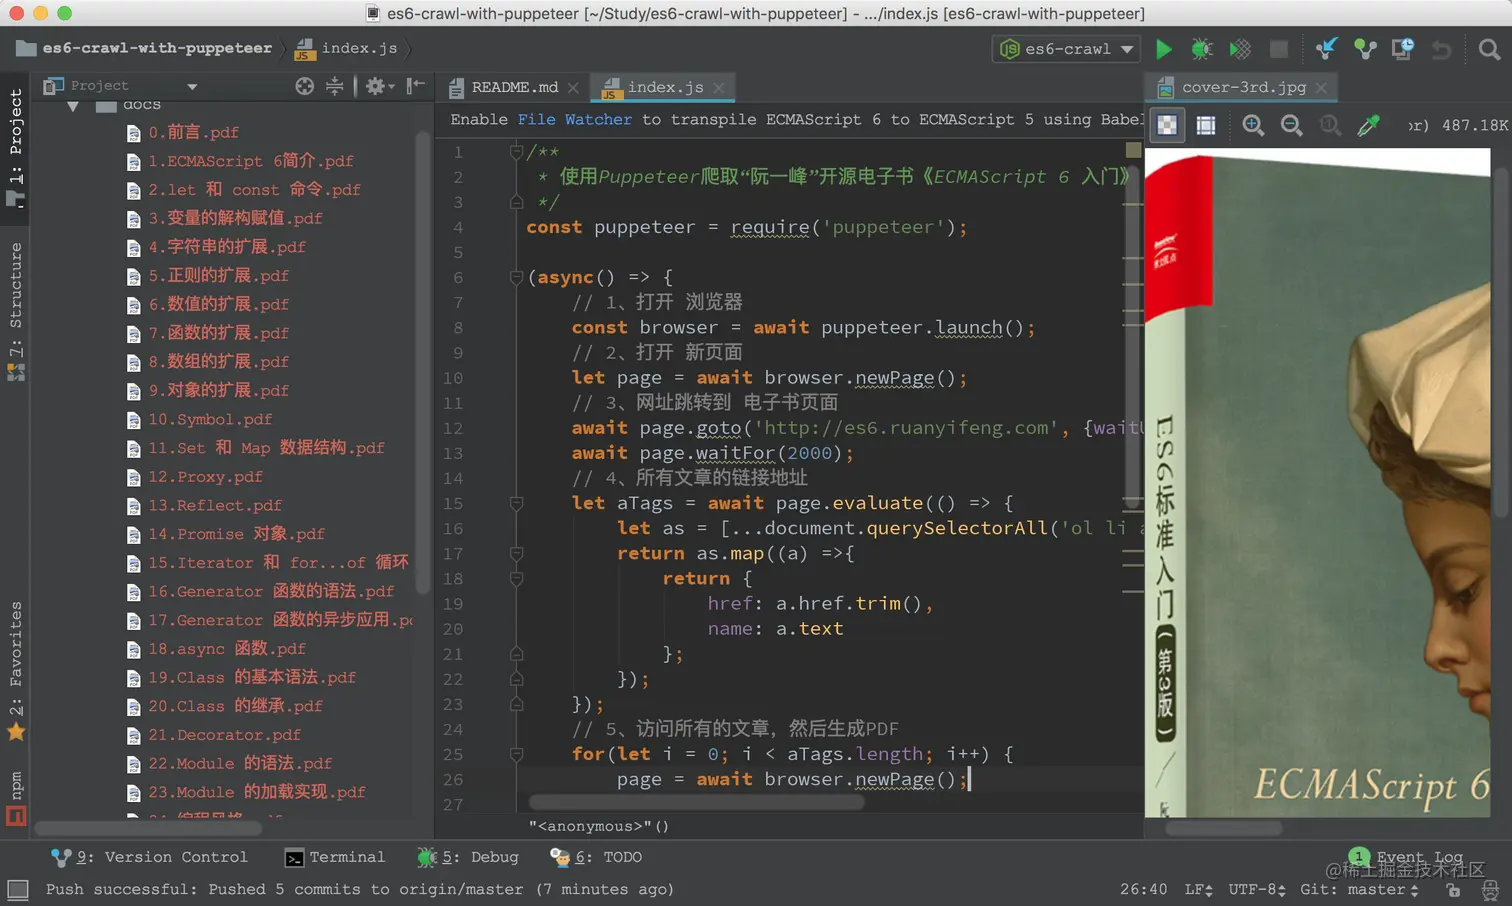Image resolution: width=1512 pixels, height=906 pixels.
Task: Click the editor inspection status indicator
Action: (1133, 150)
